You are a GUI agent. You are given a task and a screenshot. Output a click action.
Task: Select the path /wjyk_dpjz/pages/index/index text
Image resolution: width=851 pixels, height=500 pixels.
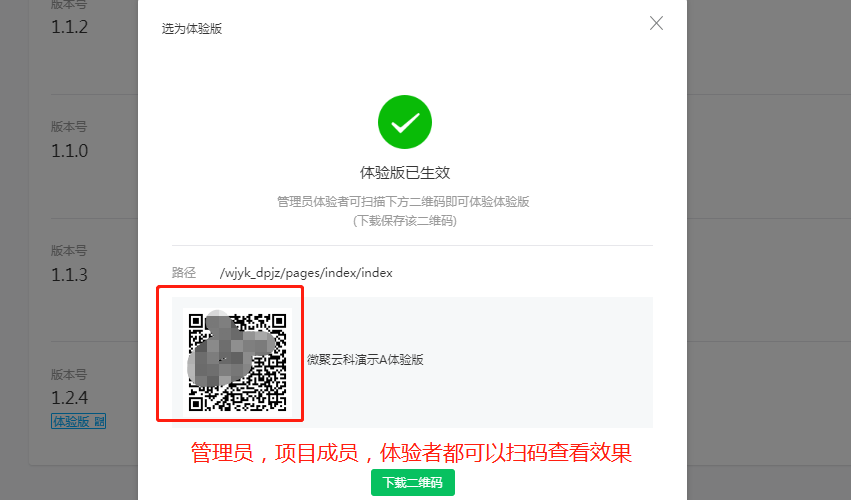tap(306, 273)
